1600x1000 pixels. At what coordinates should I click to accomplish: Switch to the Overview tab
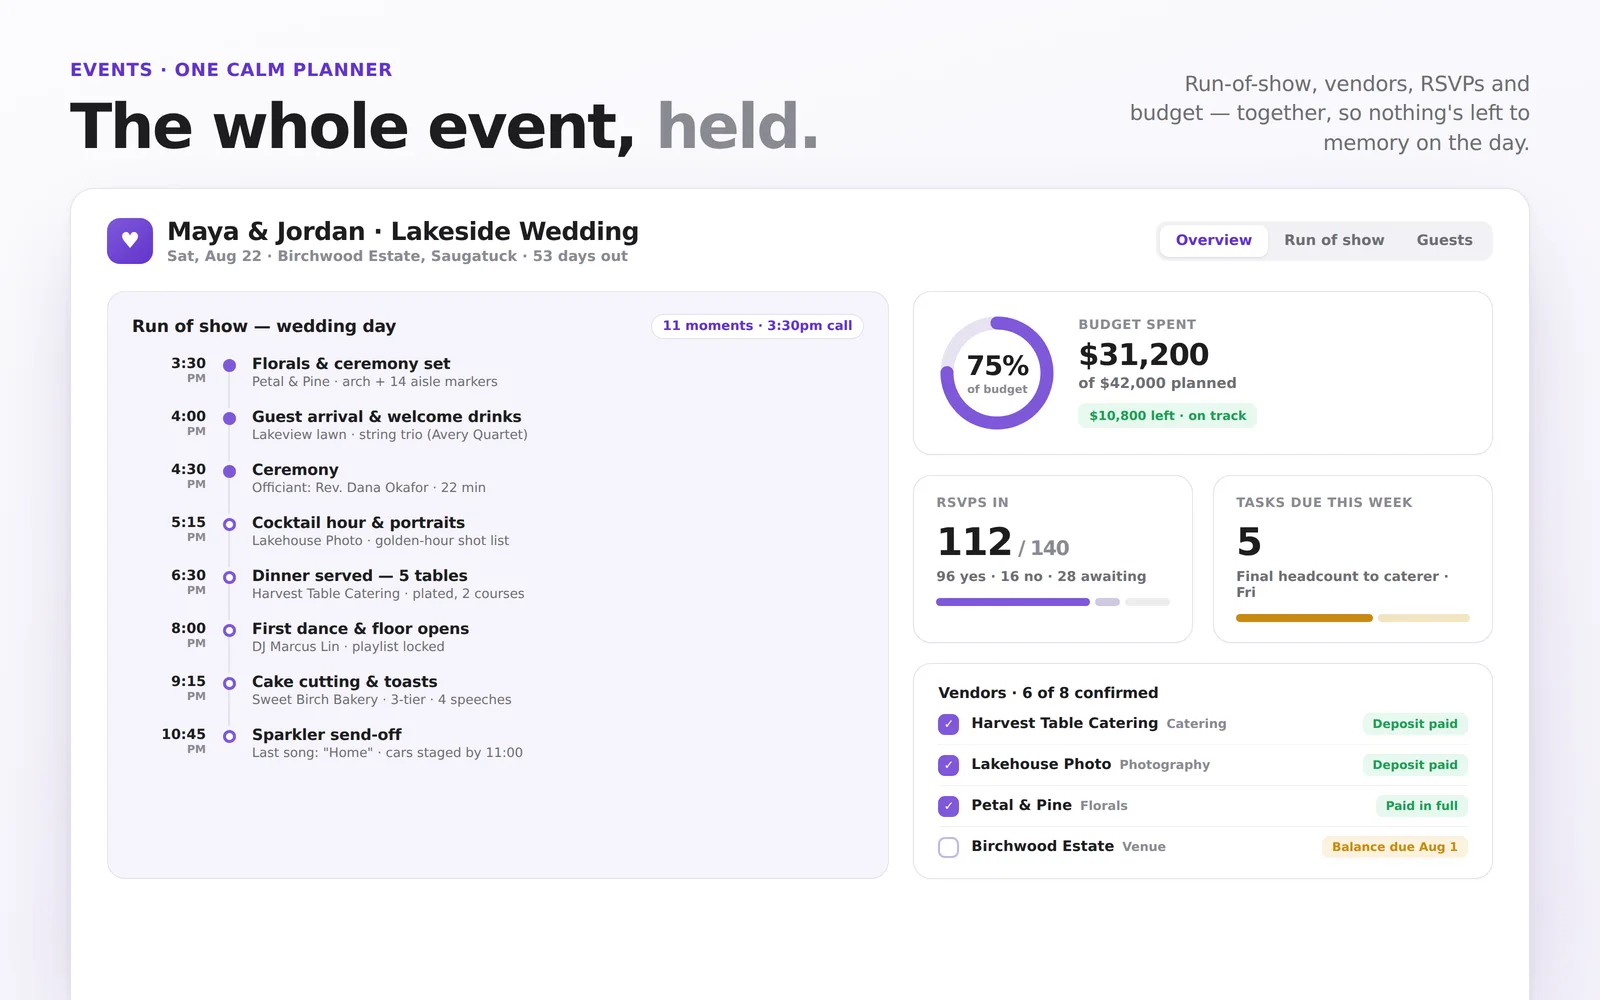pos(1213,240)
